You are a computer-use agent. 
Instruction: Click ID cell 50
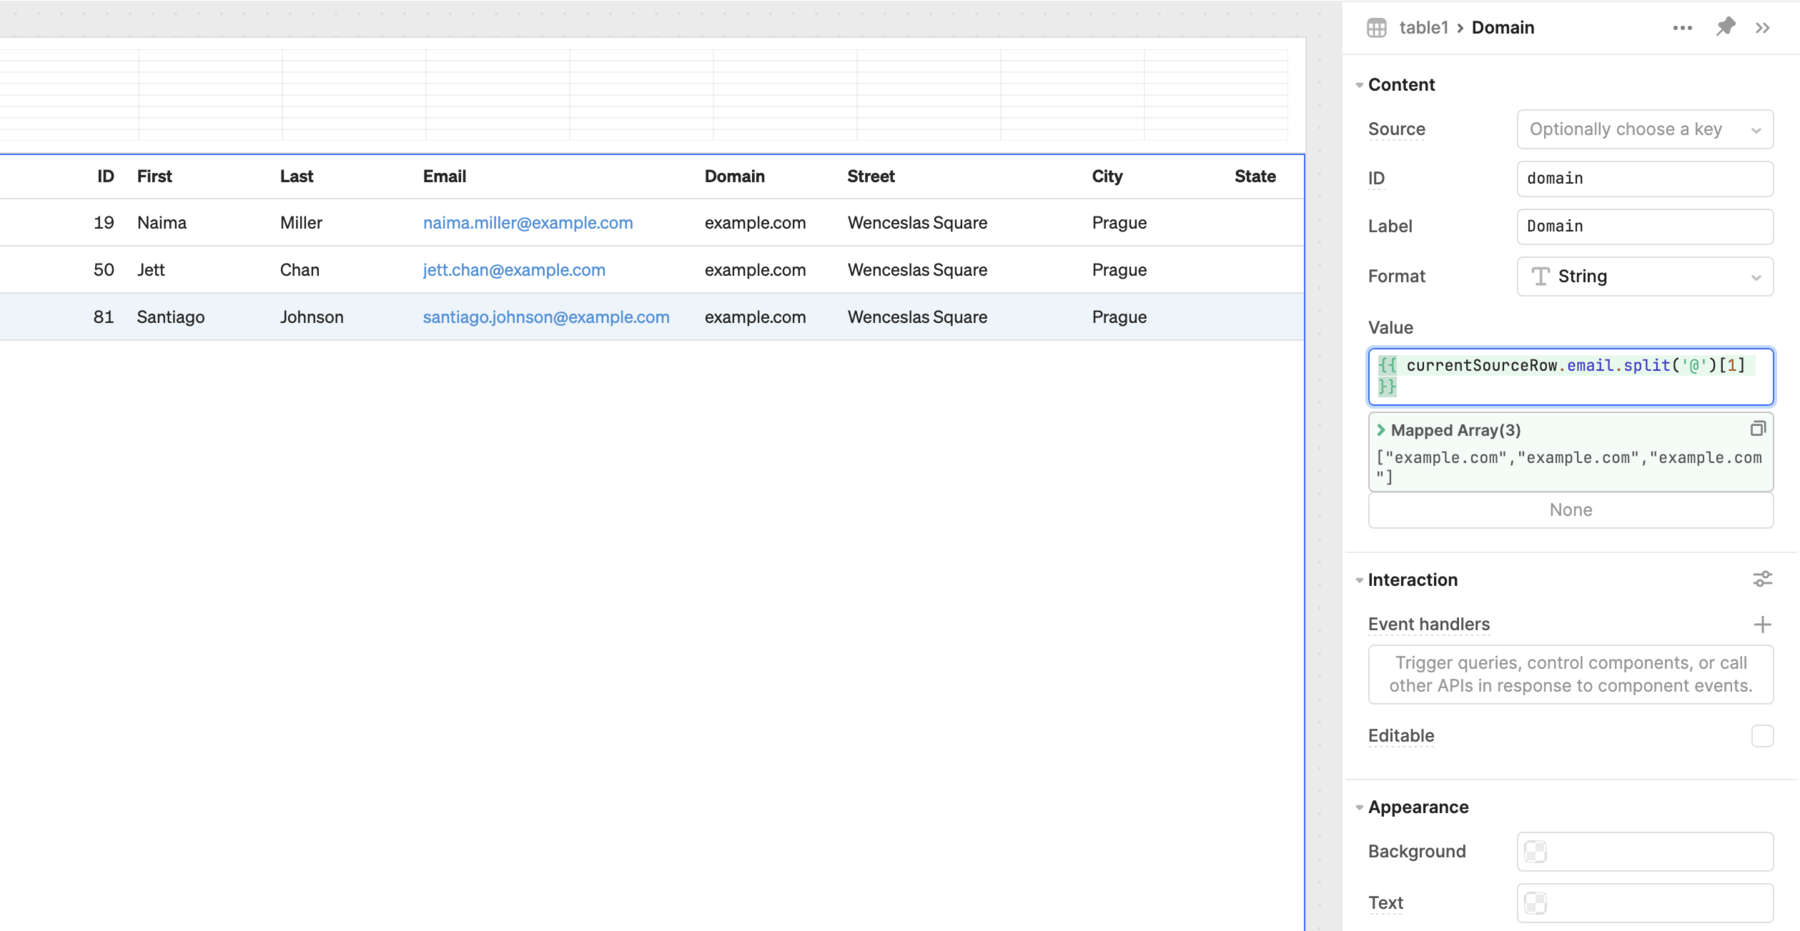104,270
